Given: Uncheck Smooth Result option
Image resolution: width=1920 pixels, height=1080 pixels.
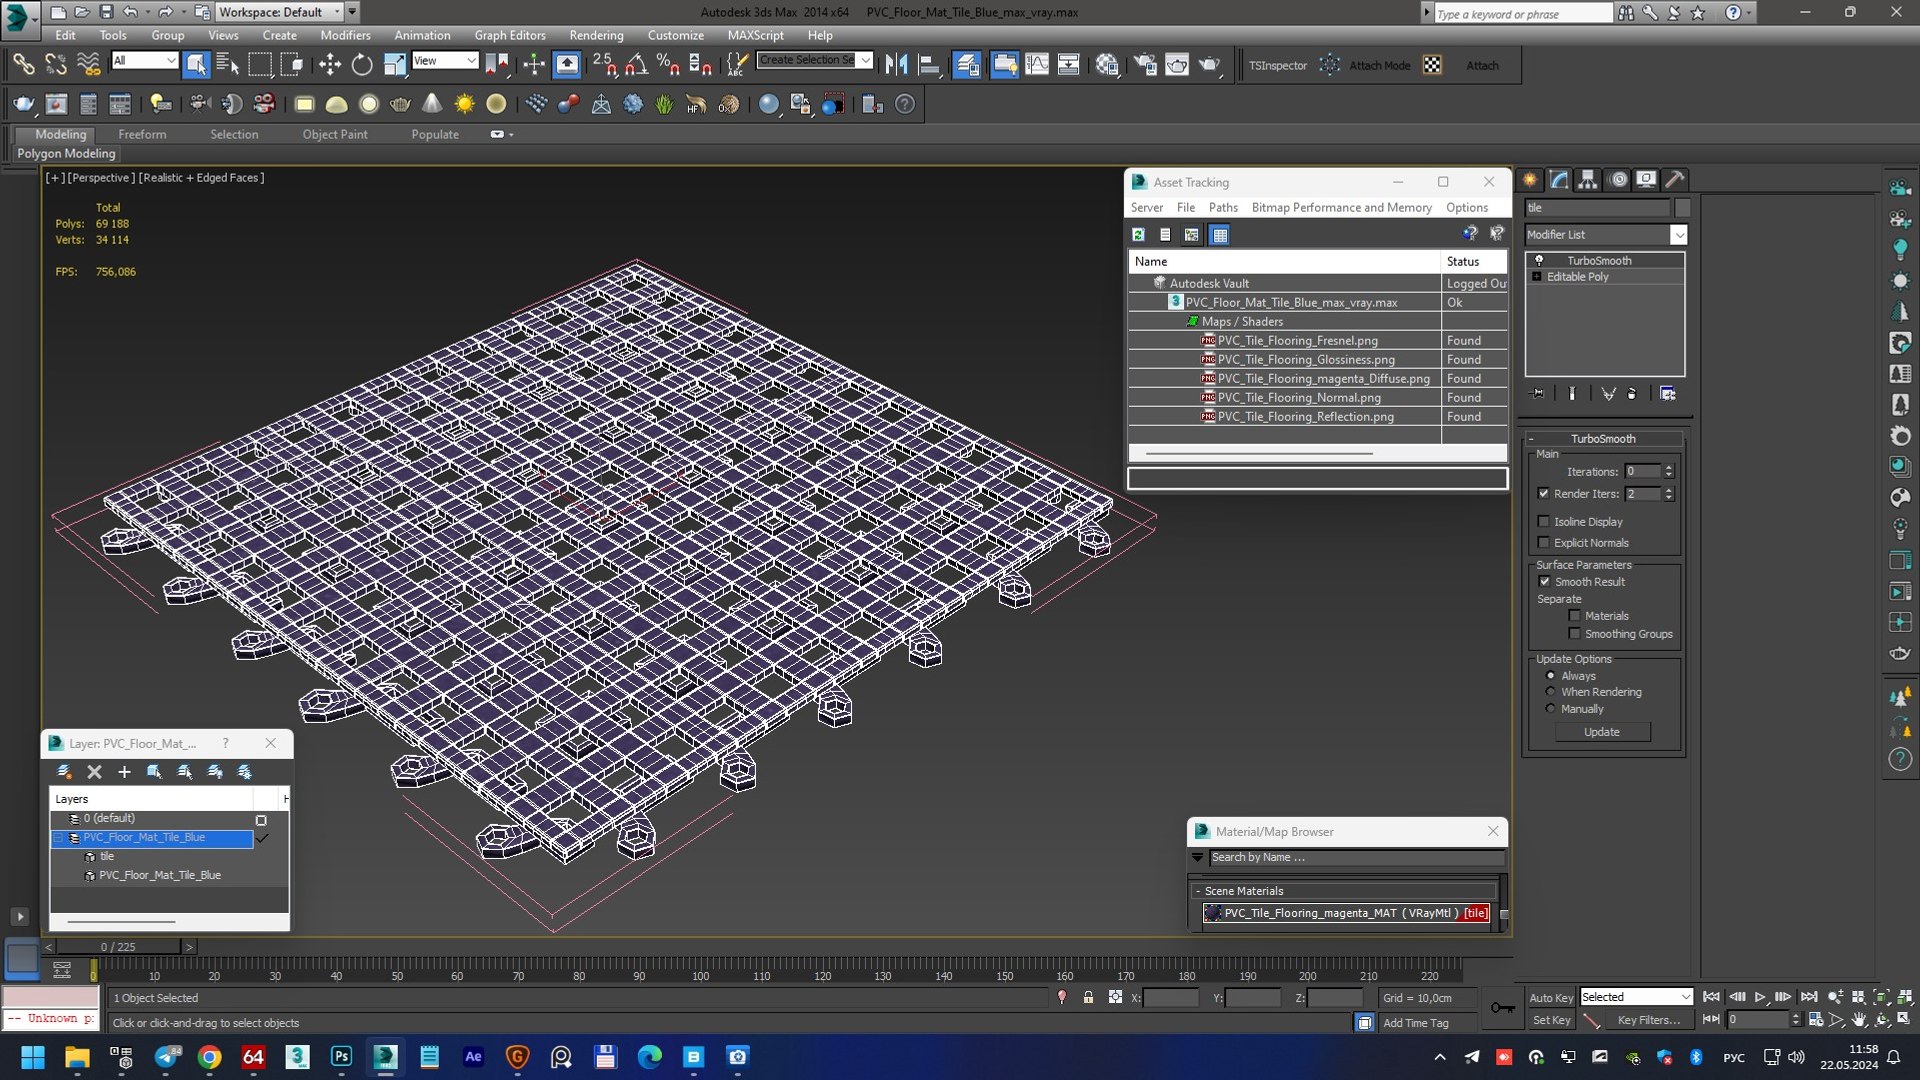Looking at the screenshot, I should 1544,581.
